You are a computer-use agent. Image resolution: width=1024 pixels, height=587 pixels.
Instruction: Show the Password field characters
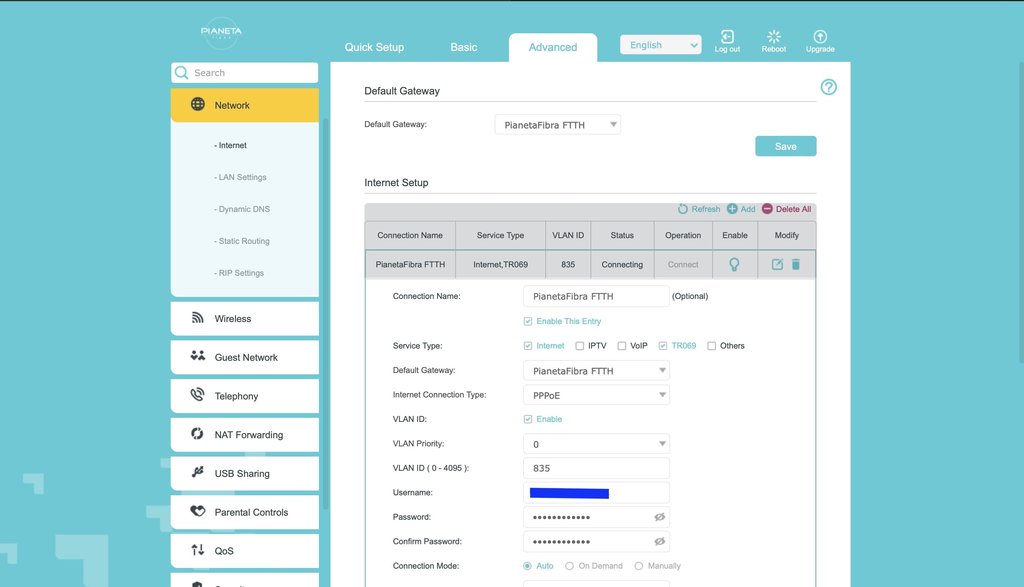[x=660, y=517]
